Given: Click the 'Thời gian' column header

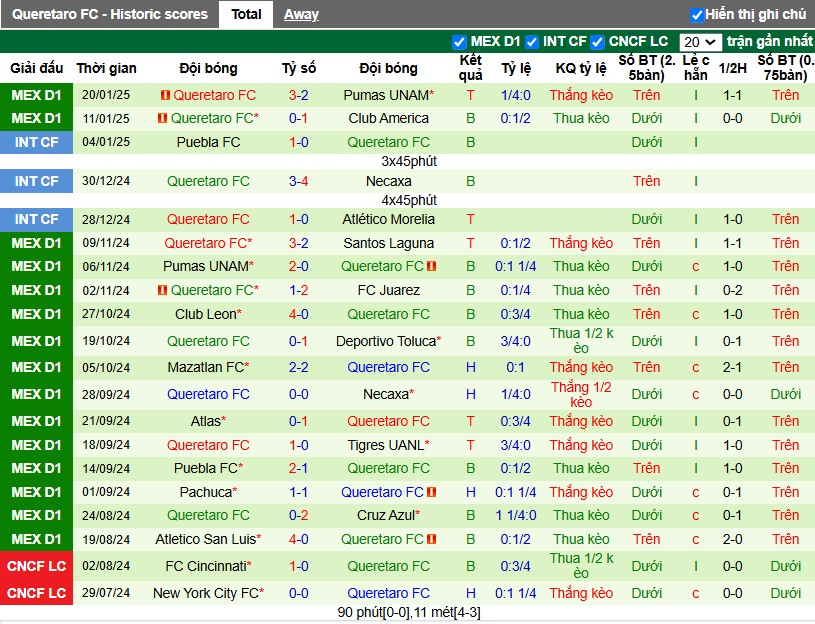Looking at the screenshot, I should click(x=106, y=68).
